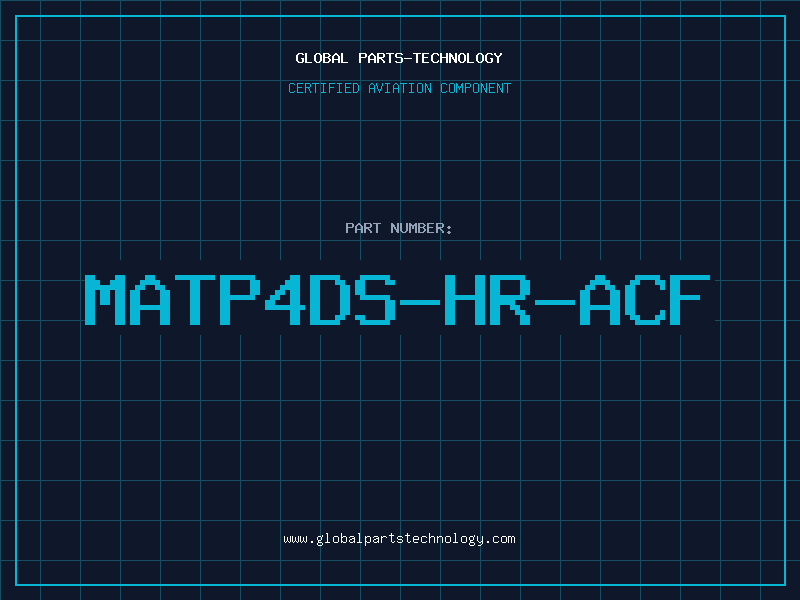
Task: Click the HR segment of the part number
Action: point(489,300)
